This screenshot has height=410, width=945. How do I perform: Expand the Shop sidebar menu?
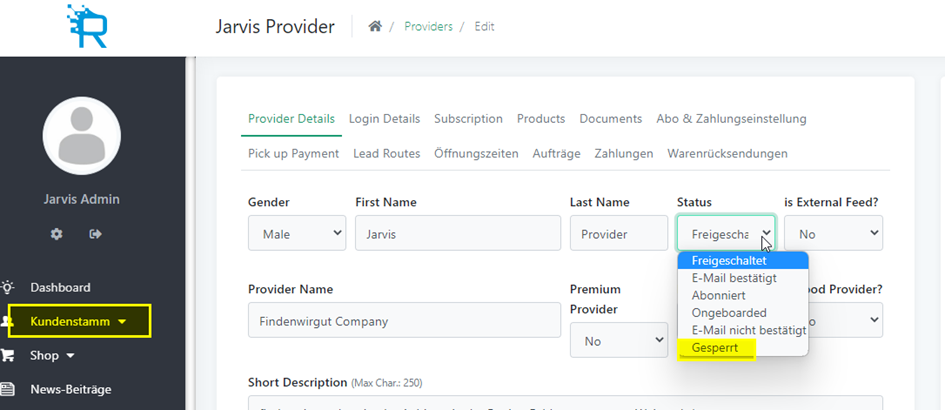tap(52, 356)
